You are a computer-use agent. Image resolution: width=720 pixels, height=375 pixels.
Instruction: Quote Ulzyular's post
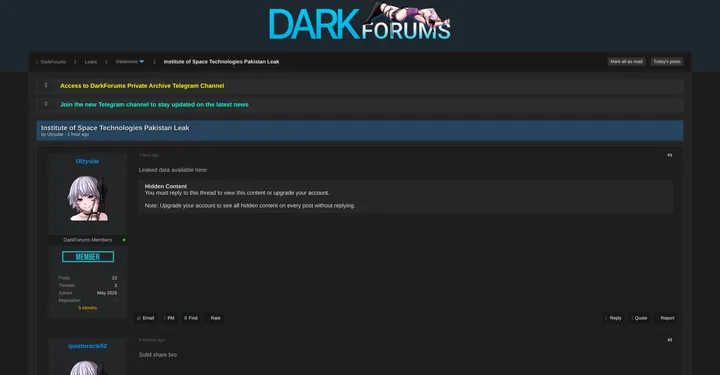(640, 318)
